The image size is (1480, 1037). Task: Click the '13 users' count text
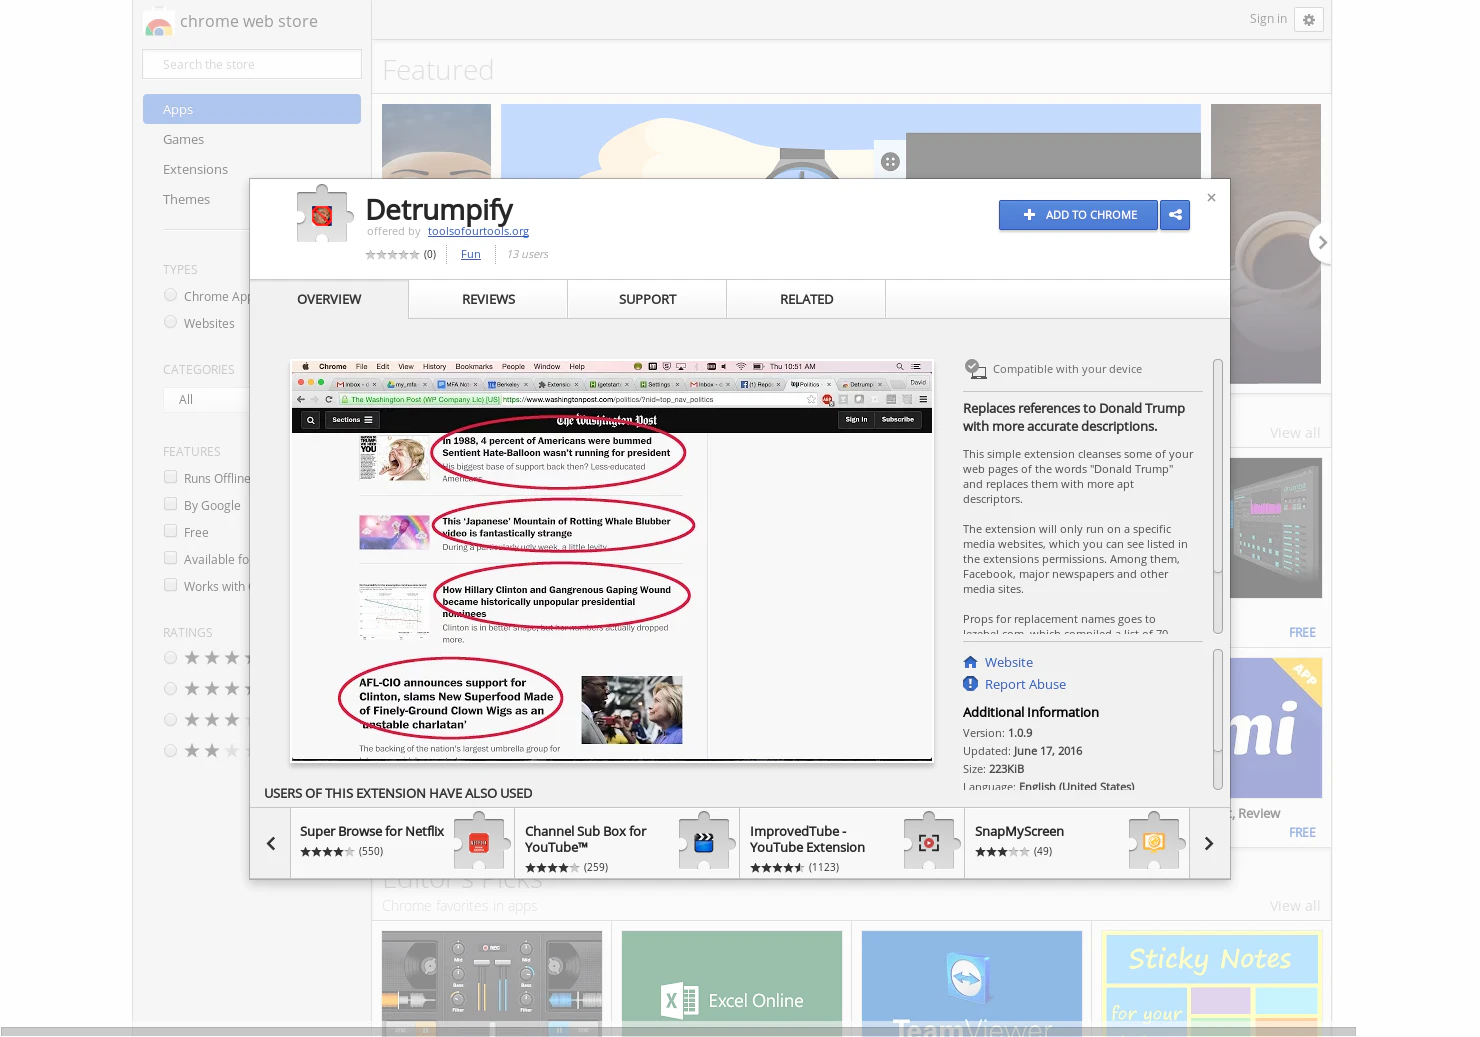(x=527, y=254)
